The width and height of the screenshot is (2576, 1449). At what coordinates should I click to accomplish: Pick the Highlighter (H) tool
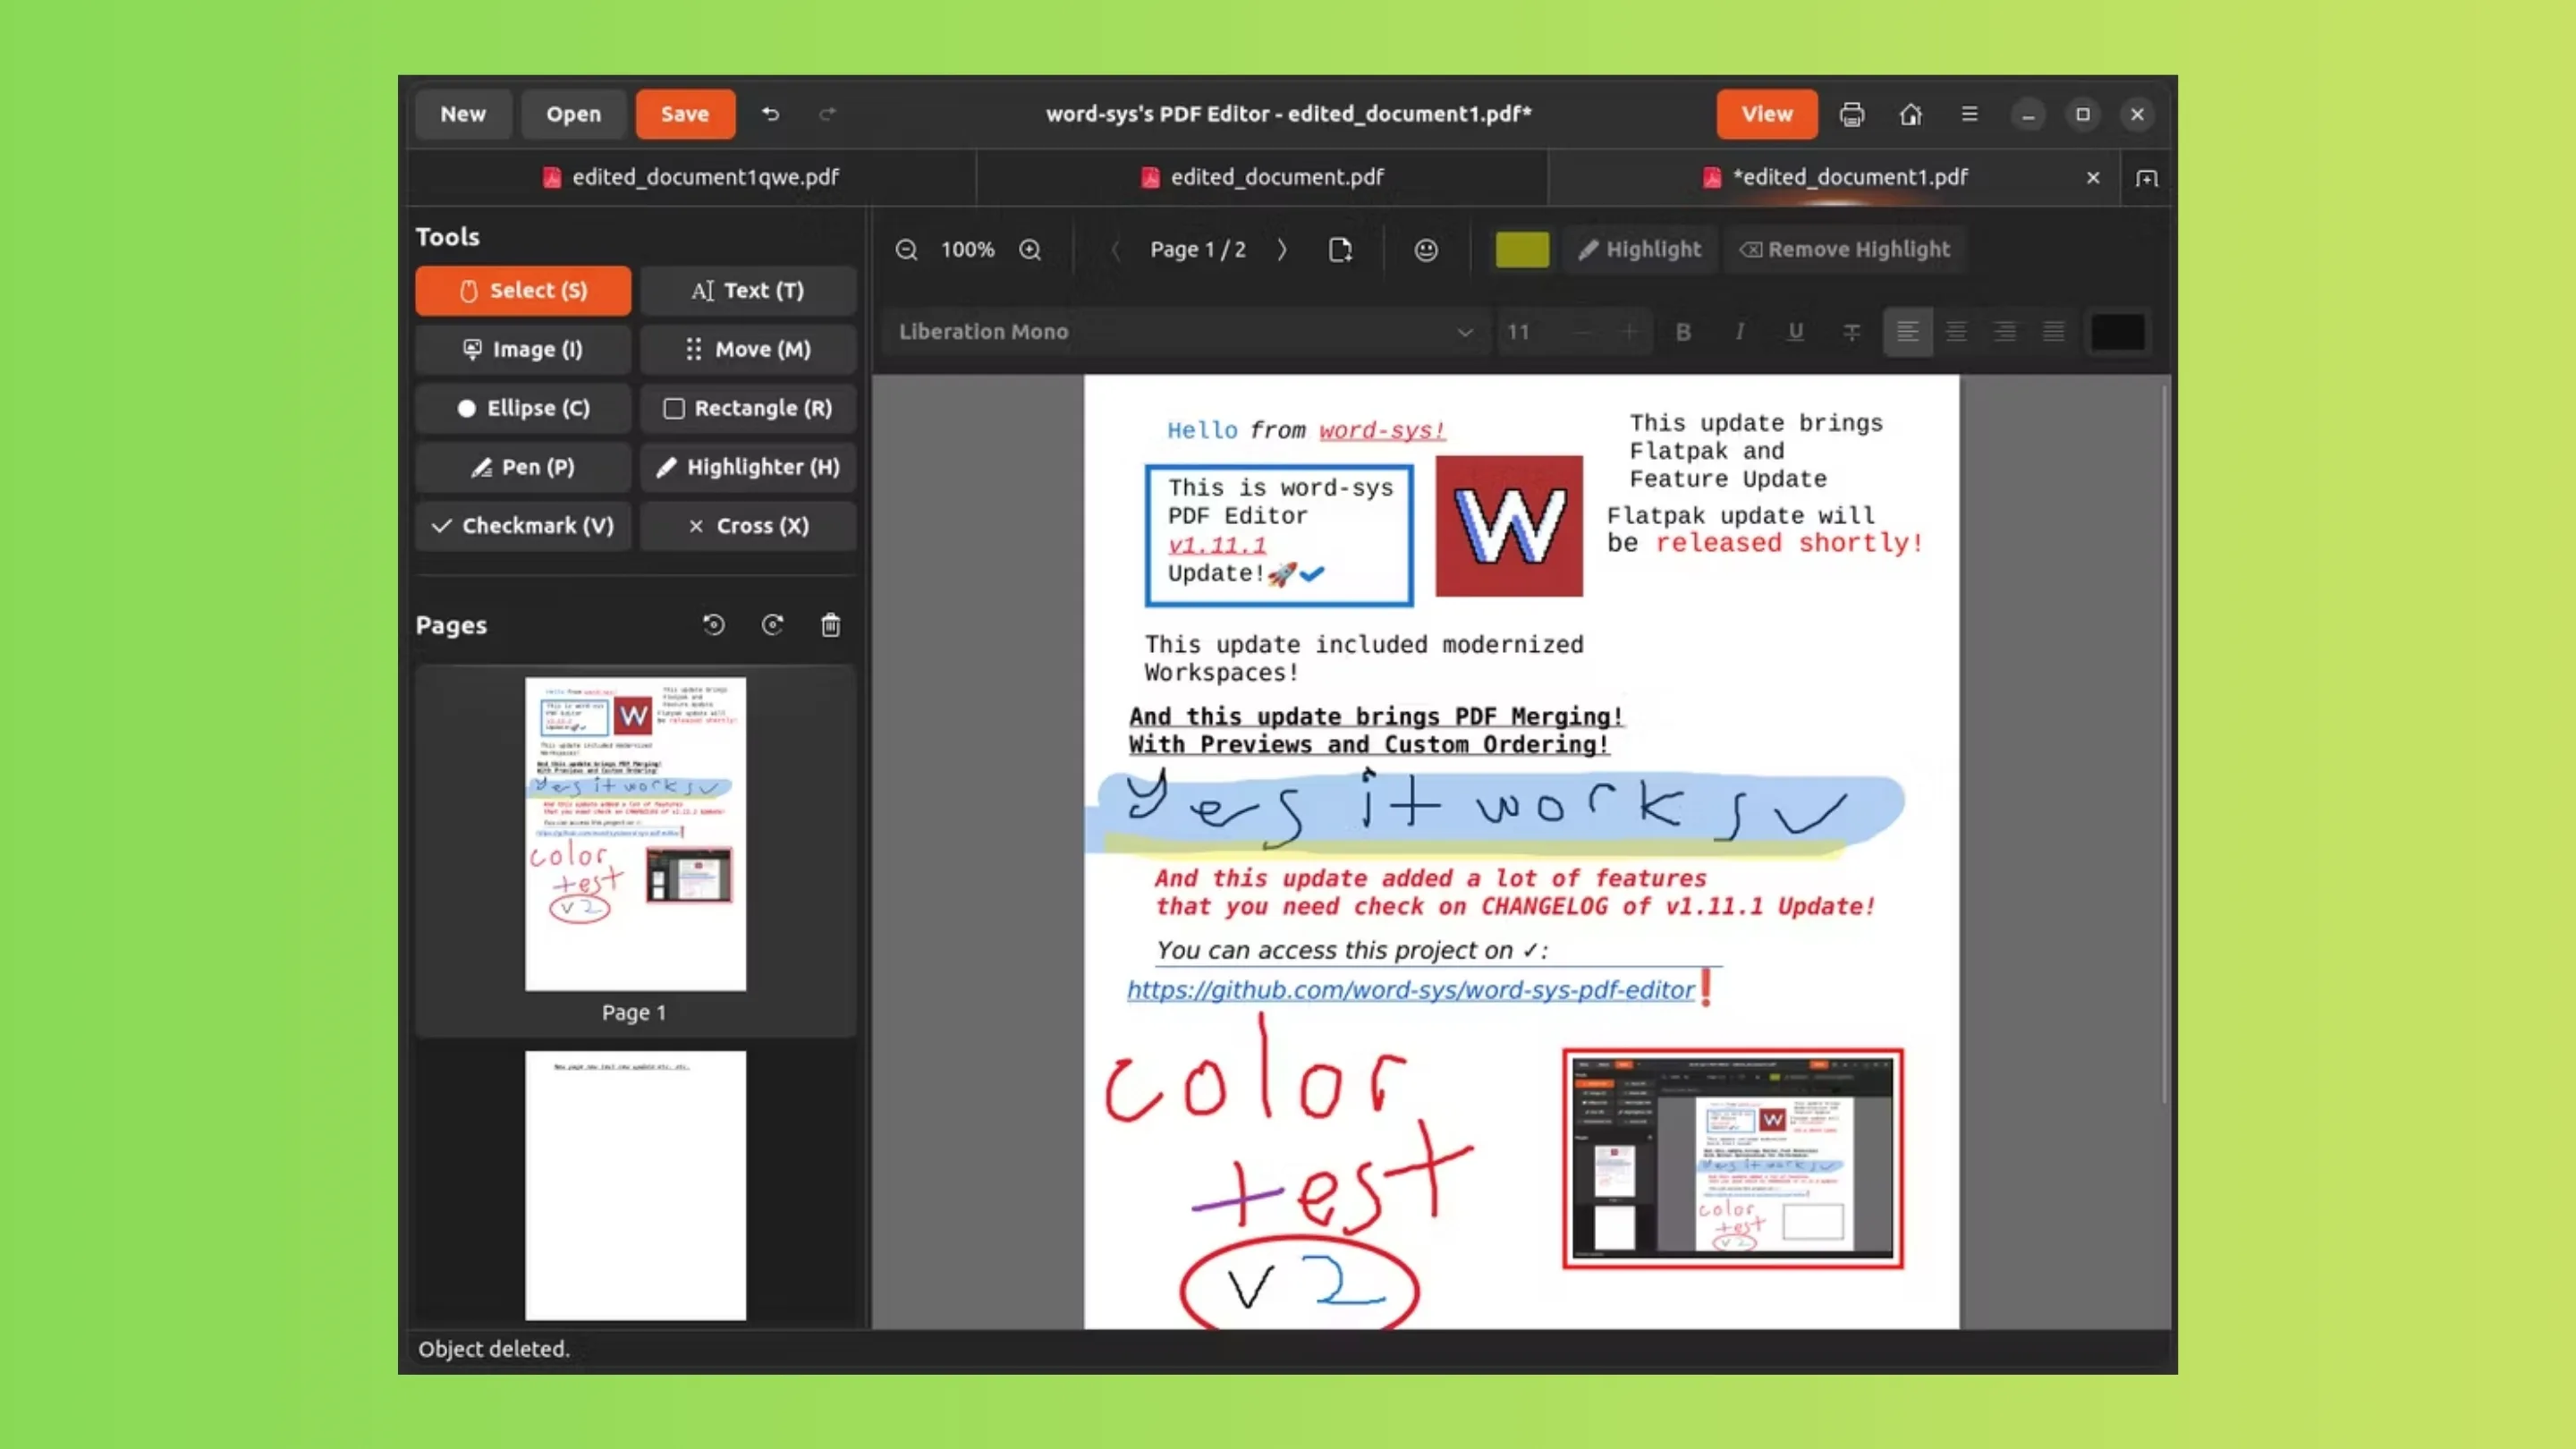(748, 468)
